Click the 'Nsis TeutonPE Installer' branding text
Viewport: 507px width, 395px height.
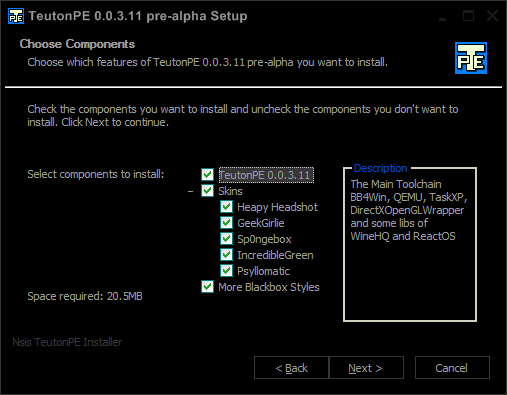pos(67,342)
